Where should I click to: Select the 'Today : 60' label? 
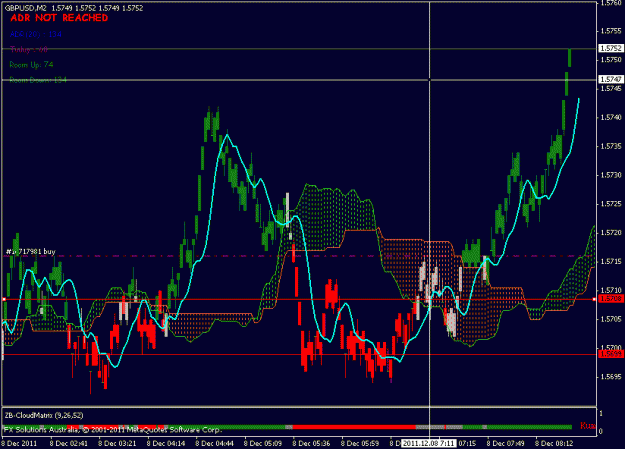point(29,49)
